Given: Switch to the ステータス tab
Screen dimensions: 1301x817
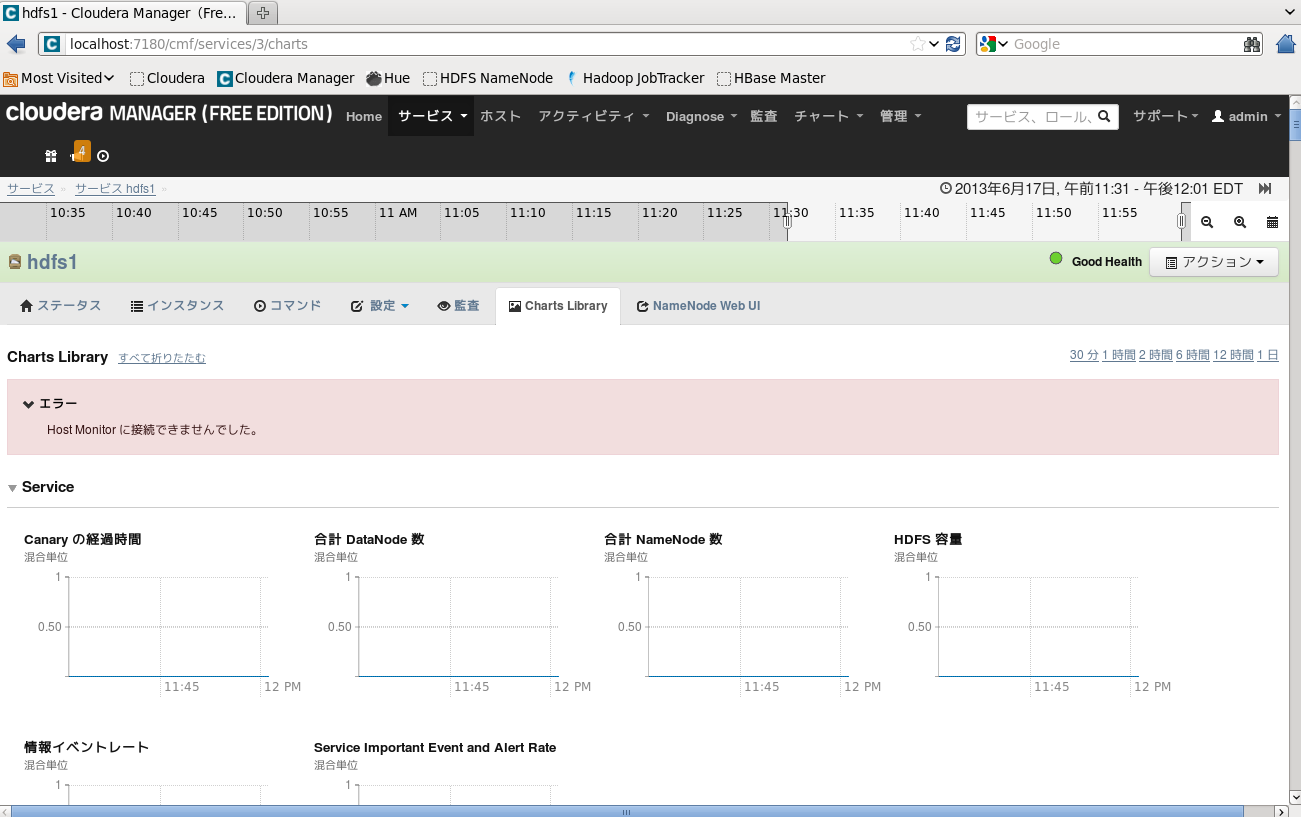Looking at the screenshot, I should [x=61, y=306].
